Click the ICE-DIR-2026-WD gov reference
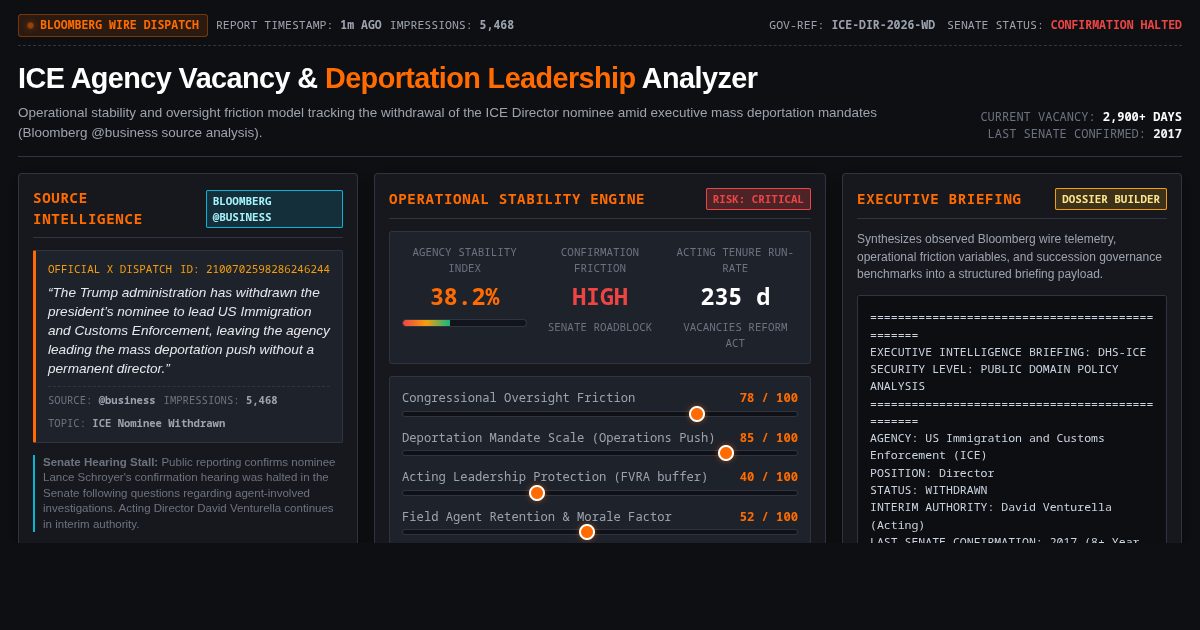1200x630 pixels. tap(883, 25)
